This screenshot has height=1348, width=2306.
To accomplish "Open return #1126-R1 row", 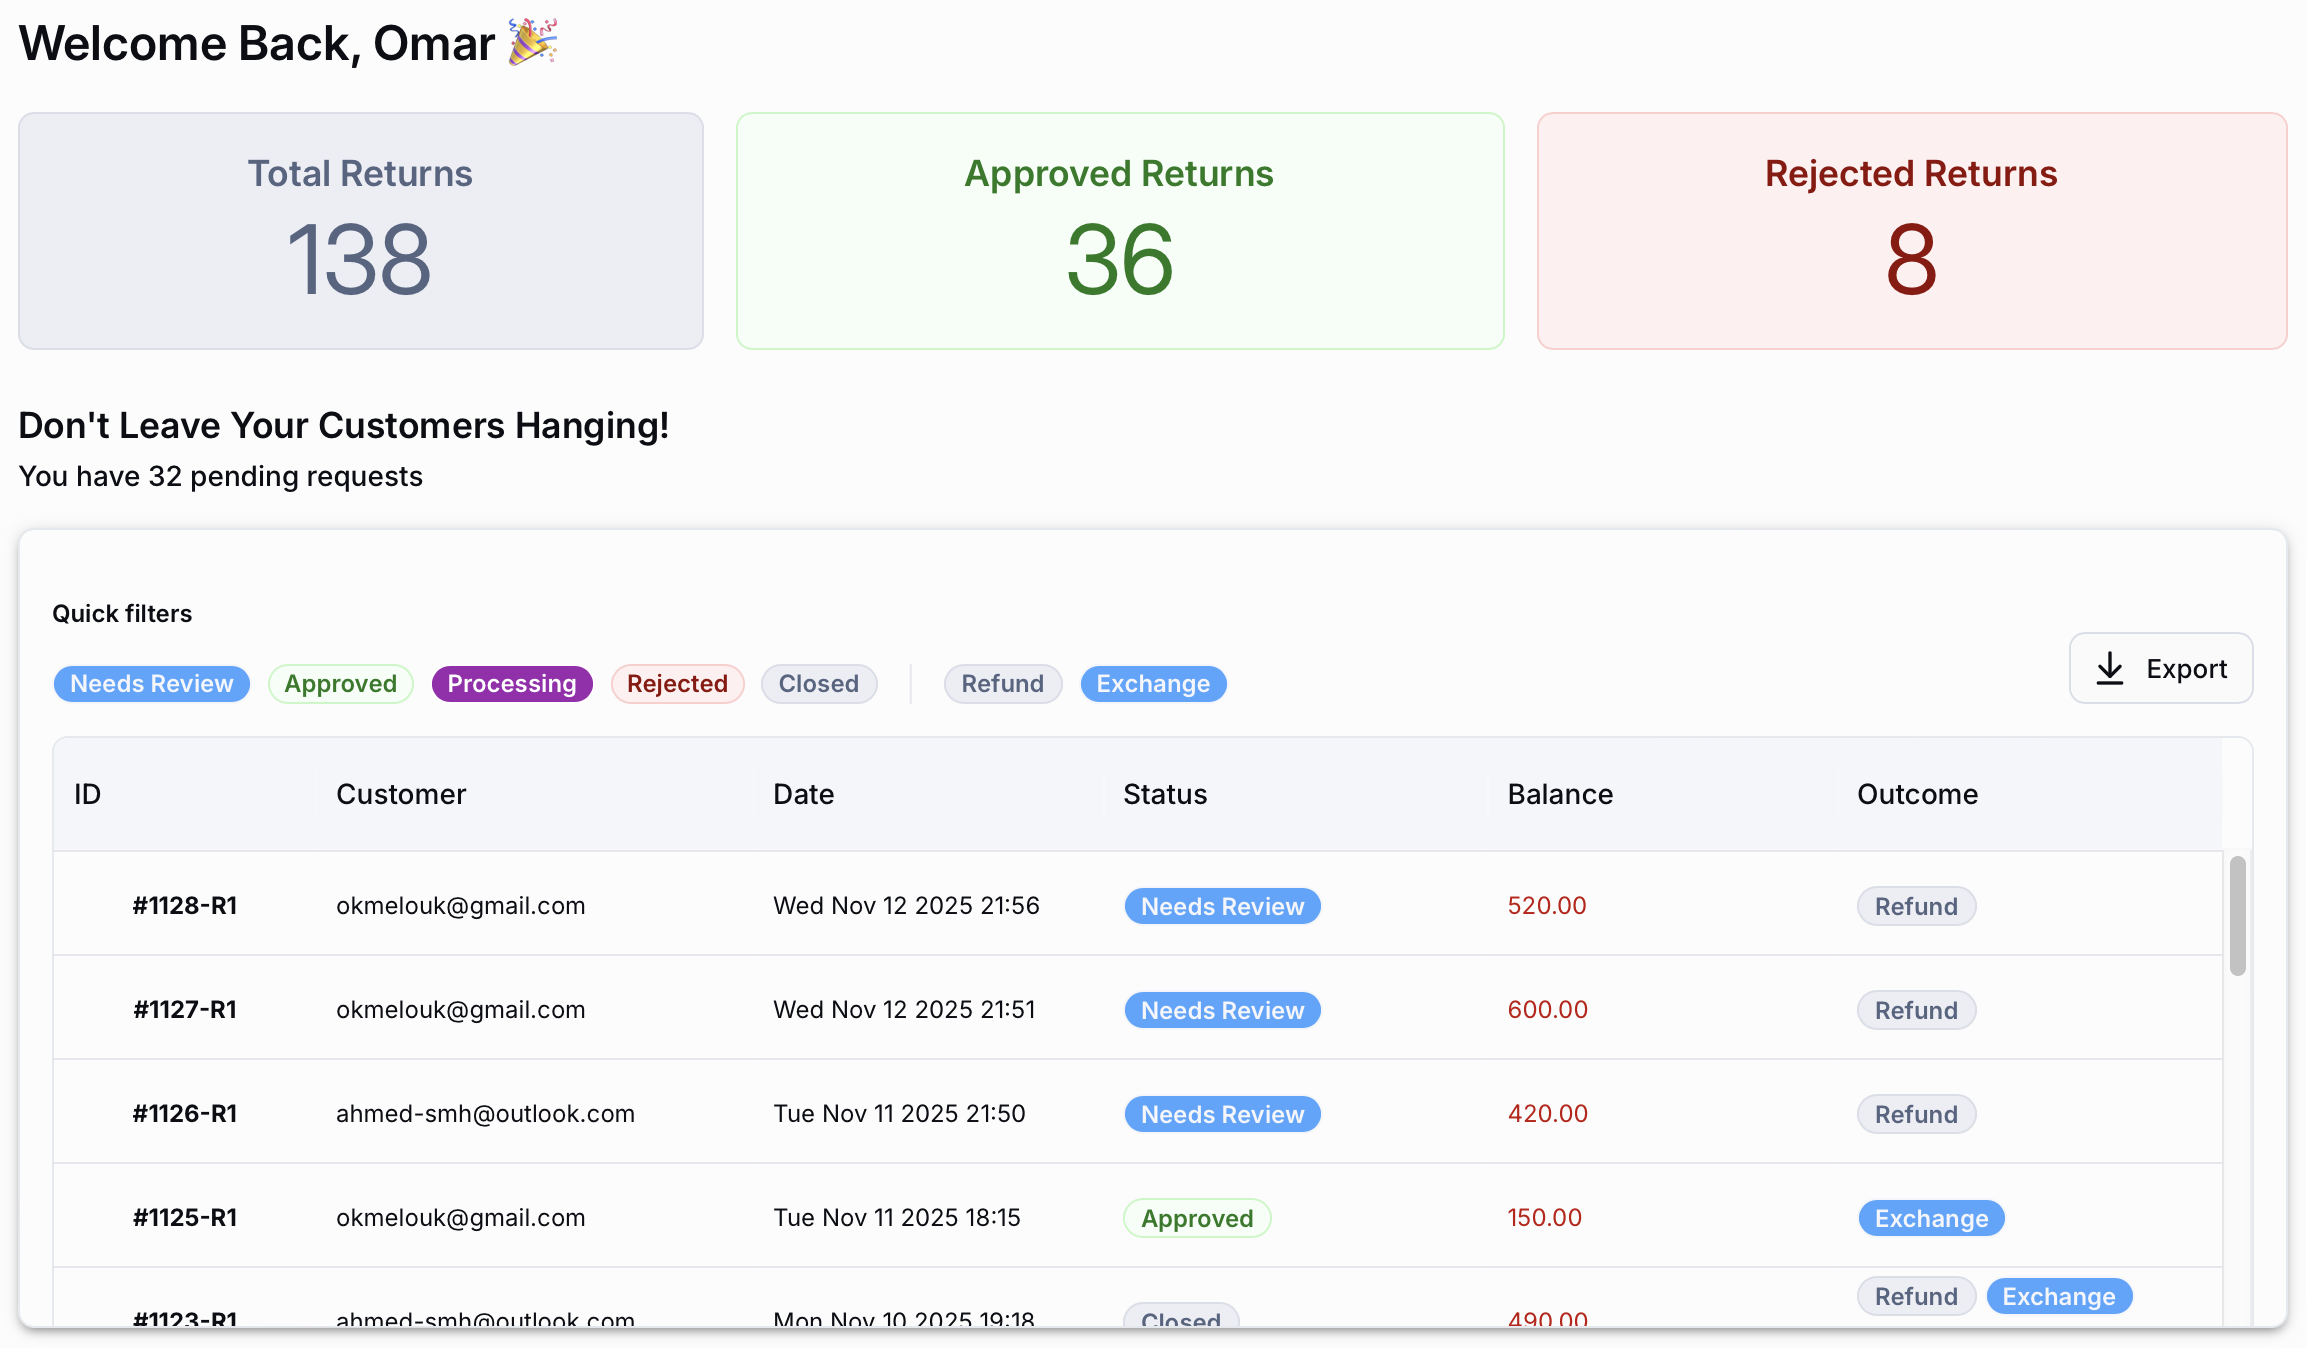I will point(185,1114).
